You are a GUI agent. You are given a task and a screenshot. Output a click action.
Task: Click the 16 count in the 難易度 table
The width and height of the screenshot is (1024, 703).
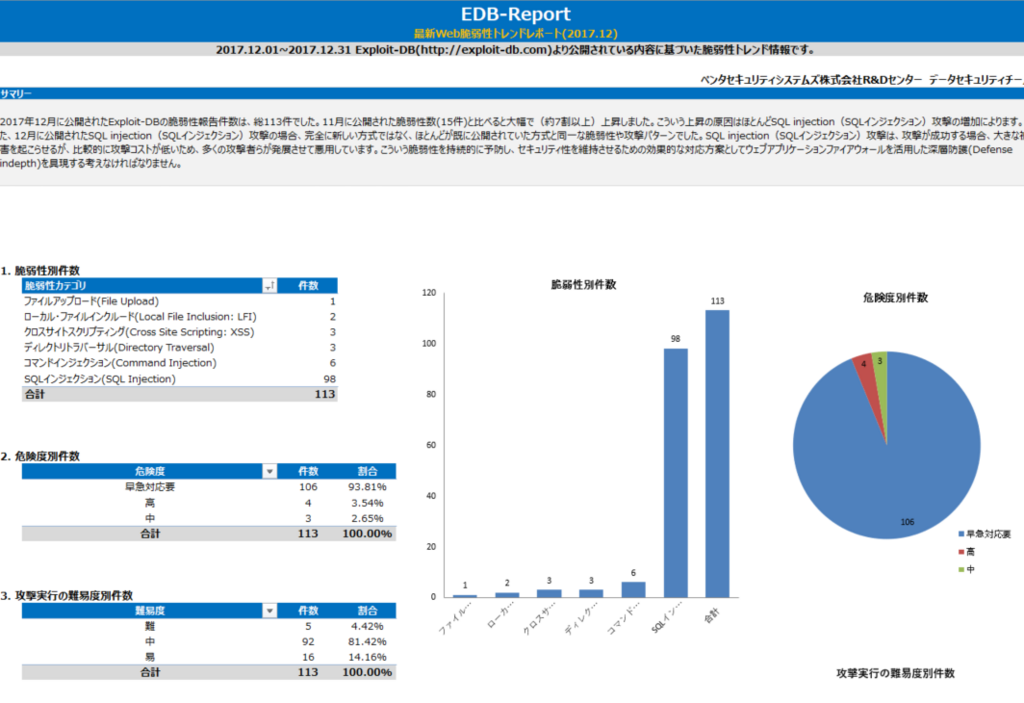coord(308,657)
